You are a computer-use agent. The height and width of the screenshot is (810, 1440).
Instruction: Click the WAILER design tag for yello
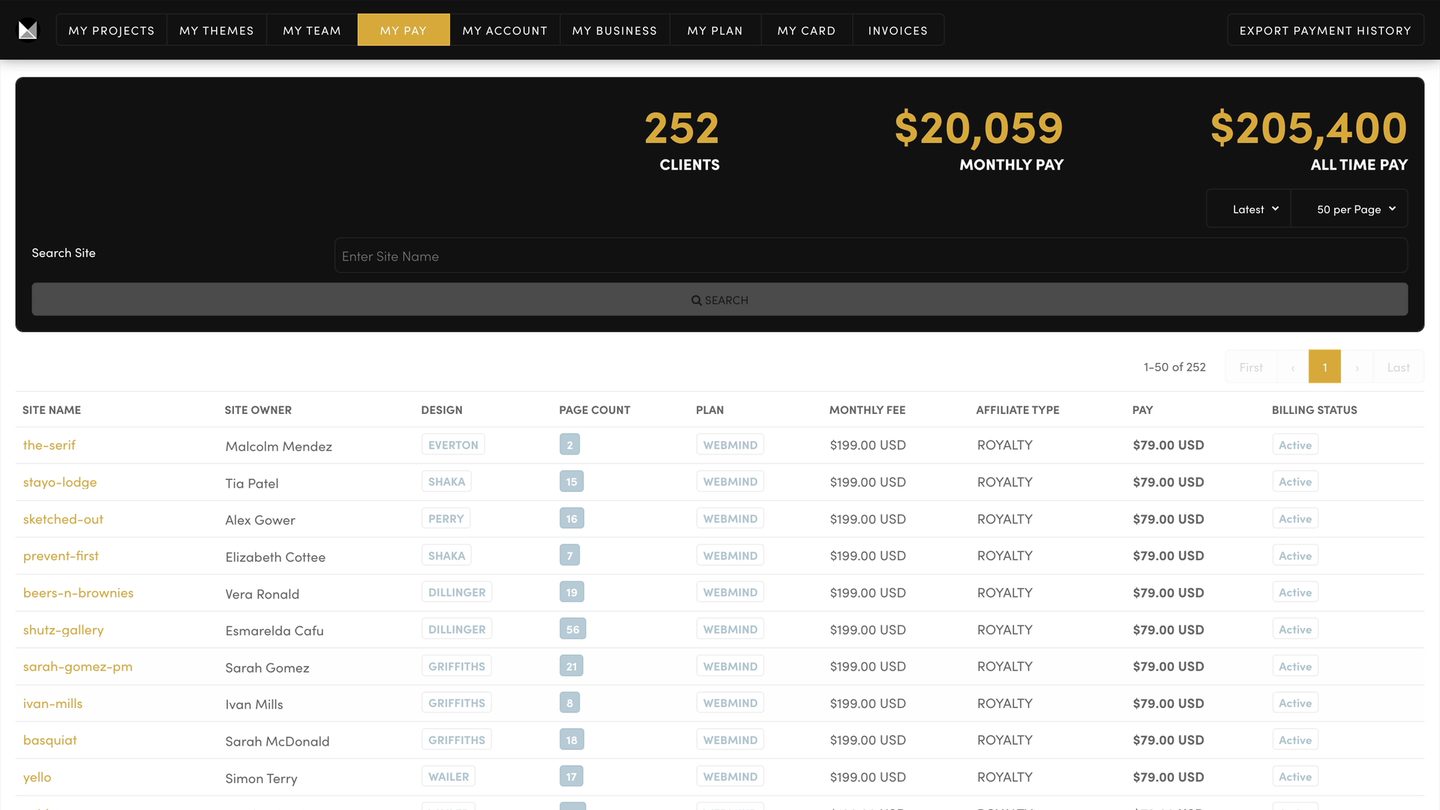(x=448, y=777)
